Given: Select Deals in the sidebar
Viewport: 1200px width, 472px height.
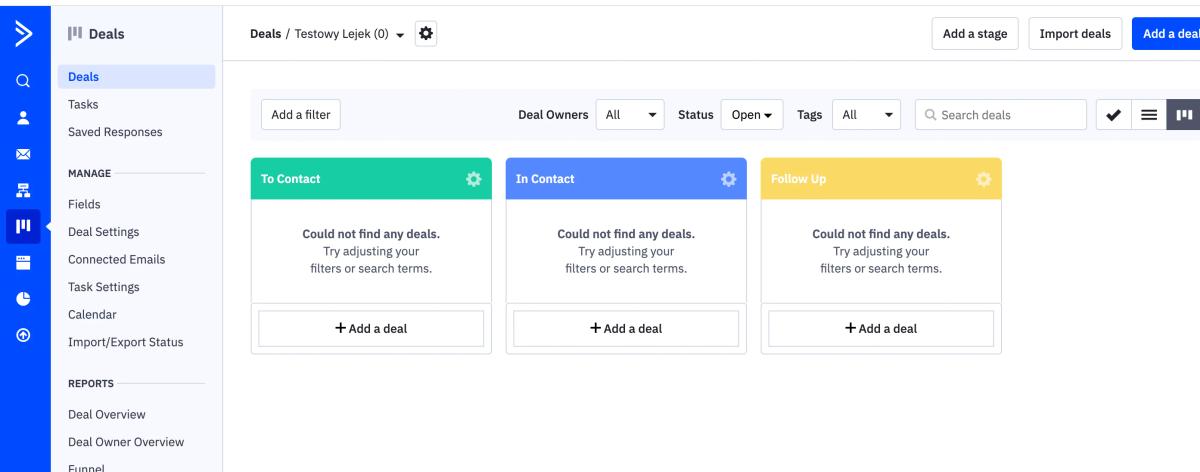Looking at the screenshot, I should [136, 77].
